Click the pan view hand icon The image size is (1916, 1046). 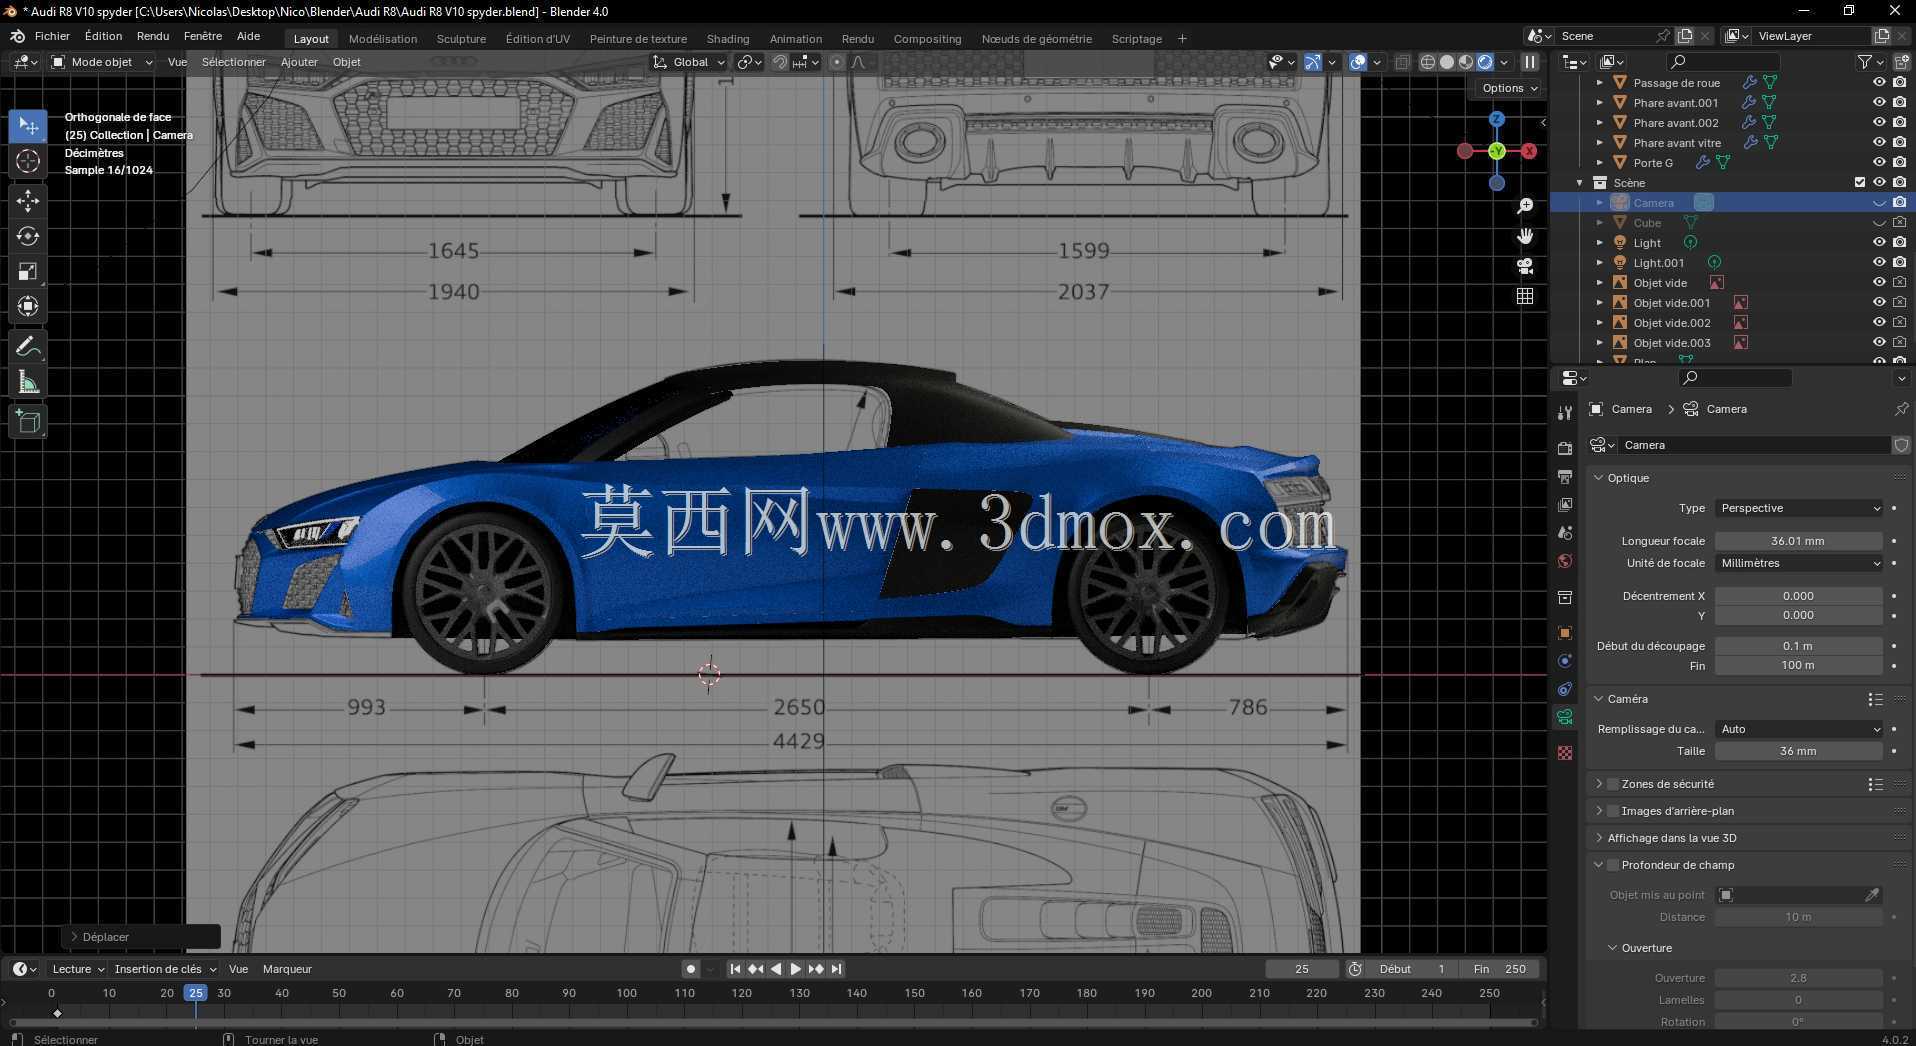(1525, 236)
